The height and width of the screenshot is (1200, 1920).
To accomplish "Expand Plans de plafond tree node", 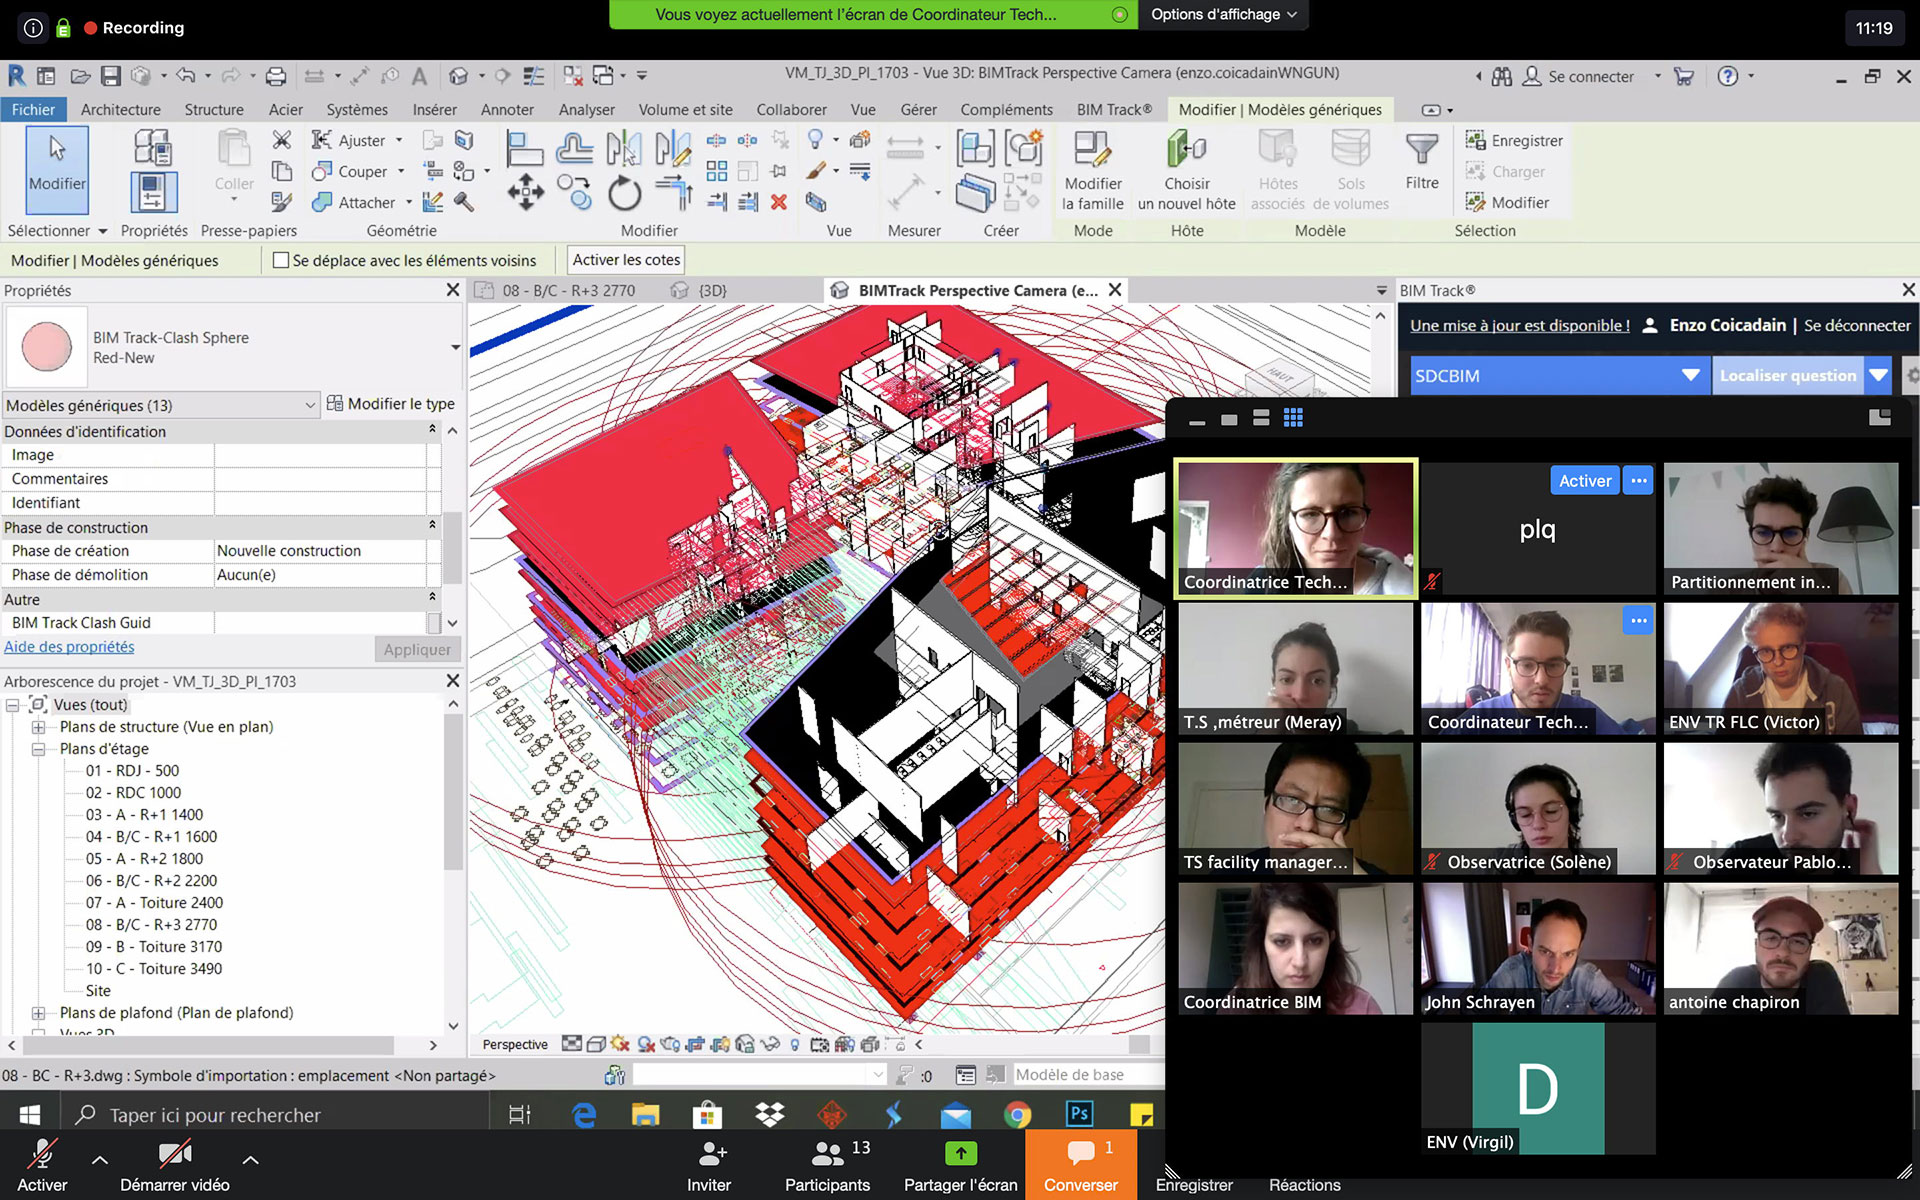I will 38,1013.
